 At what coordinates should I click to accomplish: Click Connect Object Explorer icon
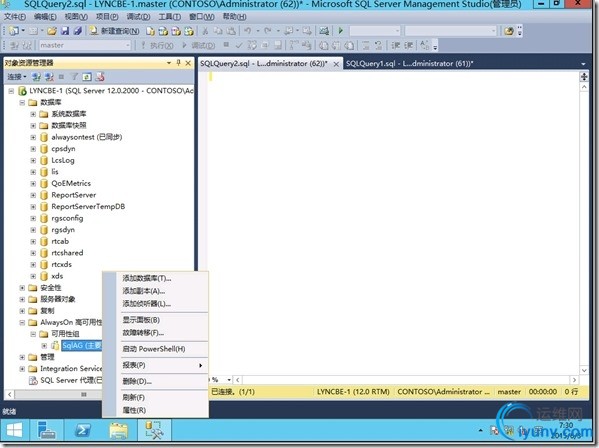36,77
